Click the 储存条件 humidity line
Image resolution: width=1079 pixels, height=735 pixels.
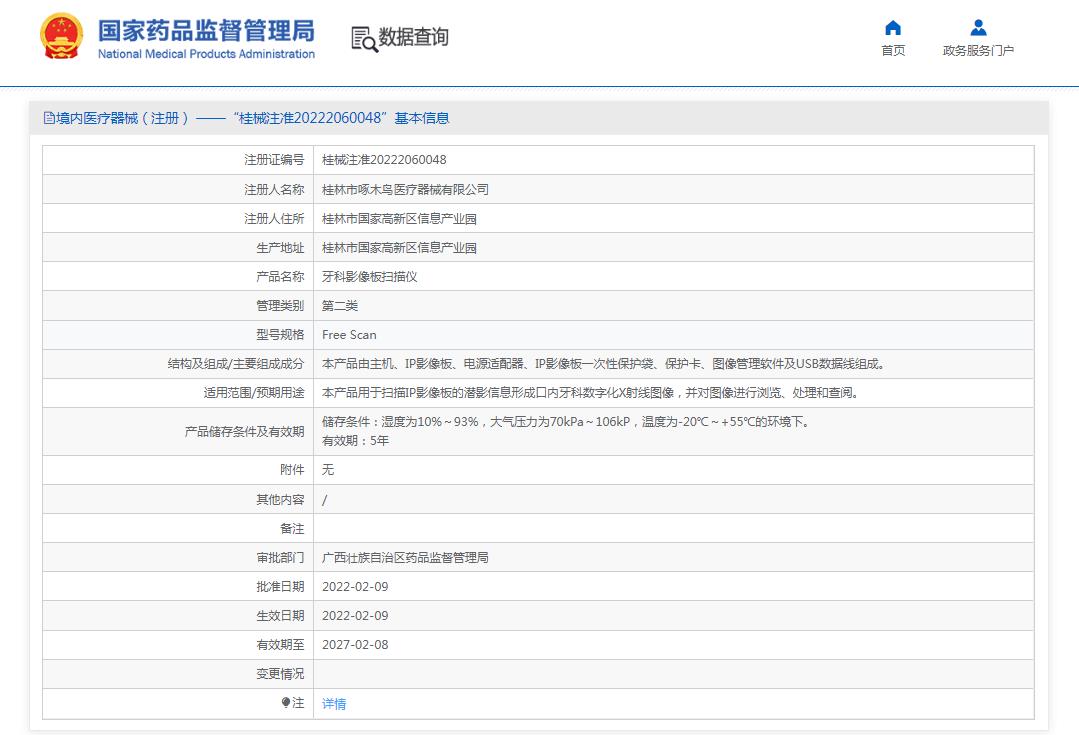tap(565, 422)
